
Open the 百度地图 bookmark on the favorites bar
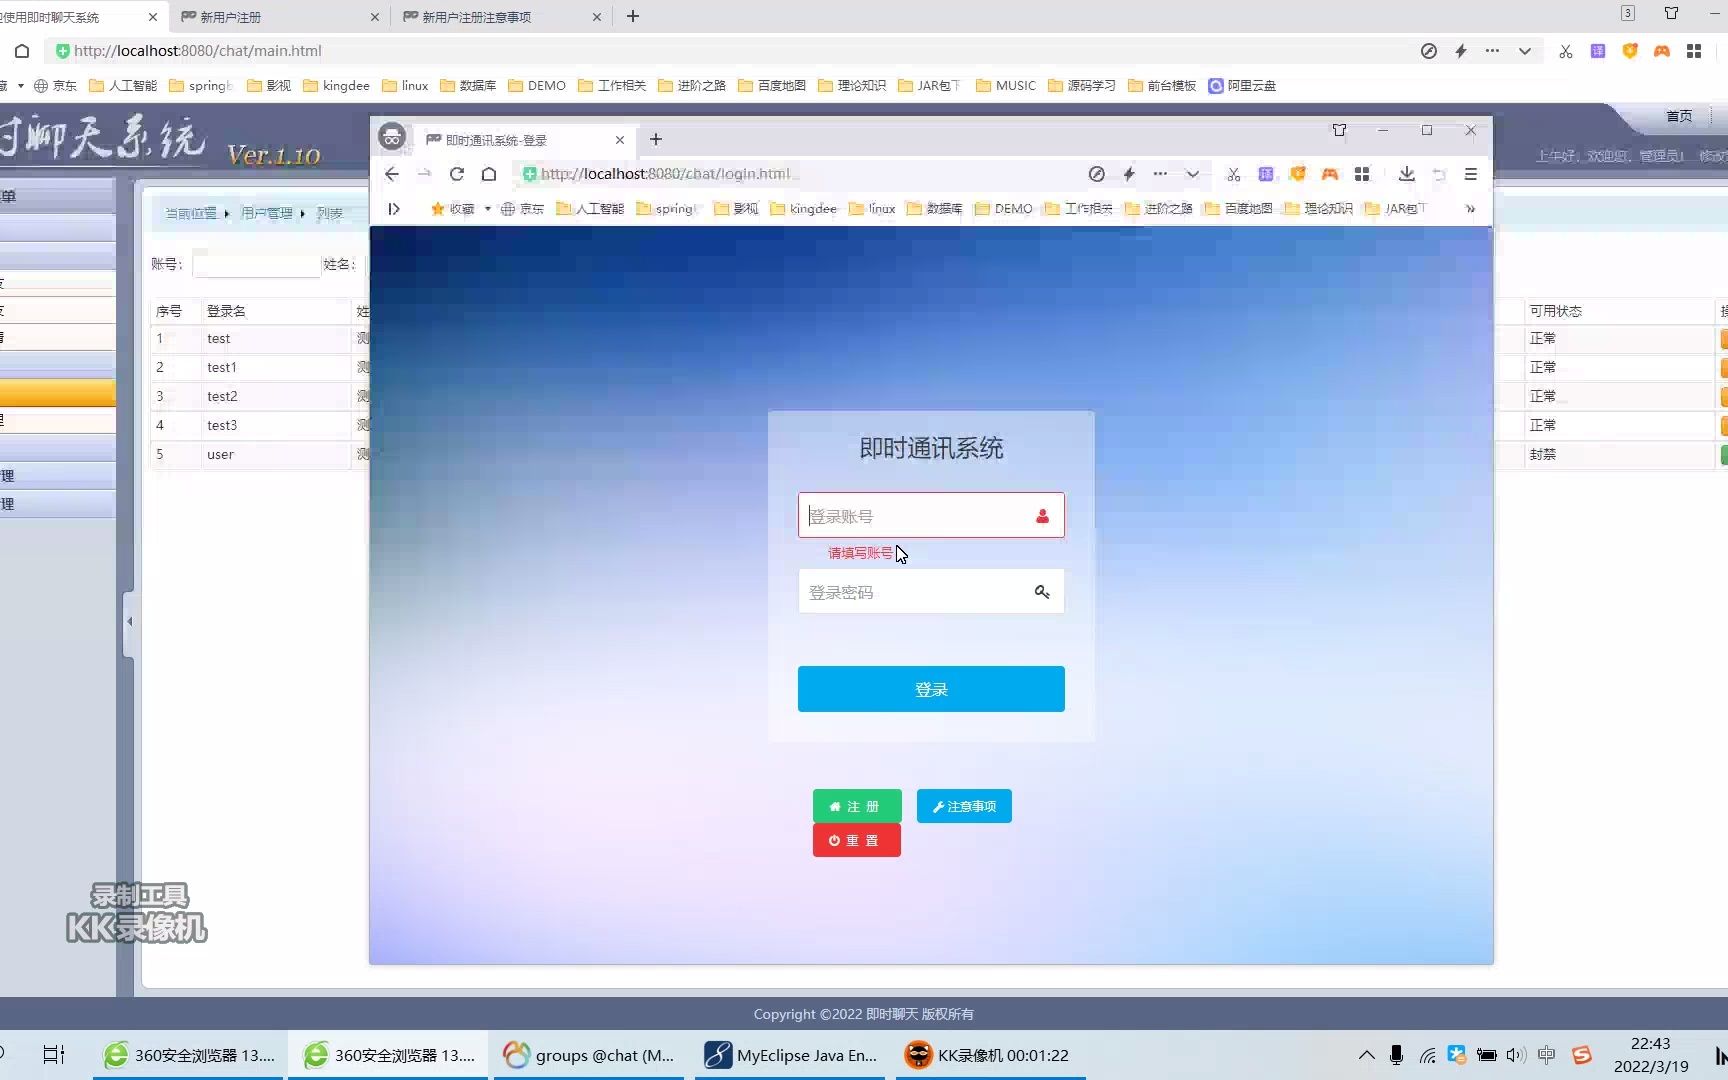(1246, 208)
